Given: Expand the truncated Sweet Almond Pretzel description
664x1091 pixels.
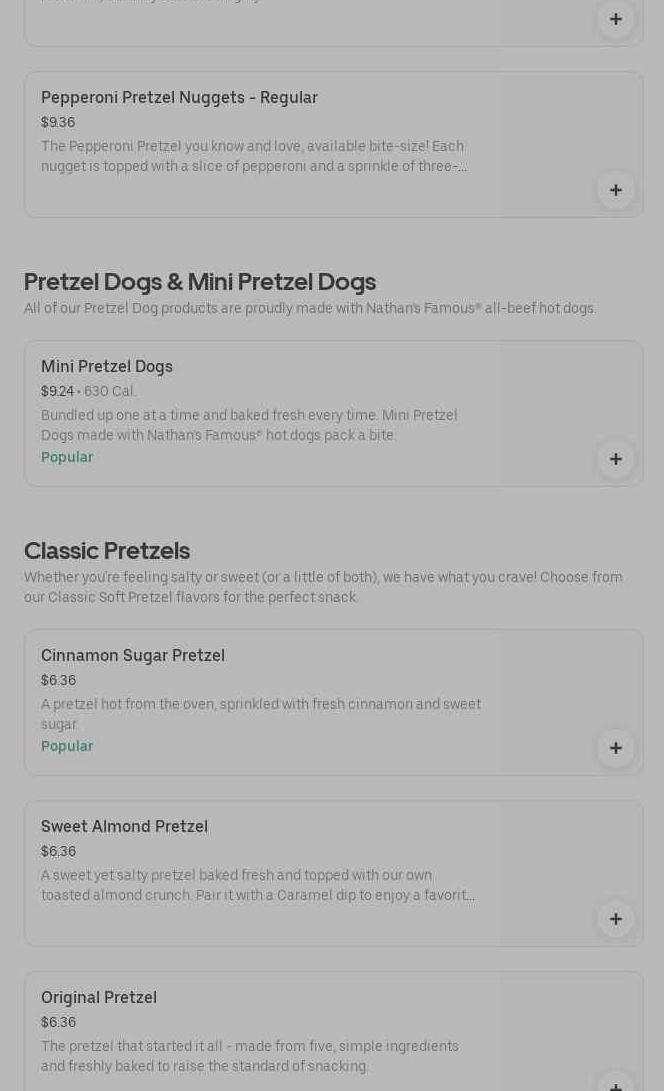Looking at the screenshot, I should point(258,885).
